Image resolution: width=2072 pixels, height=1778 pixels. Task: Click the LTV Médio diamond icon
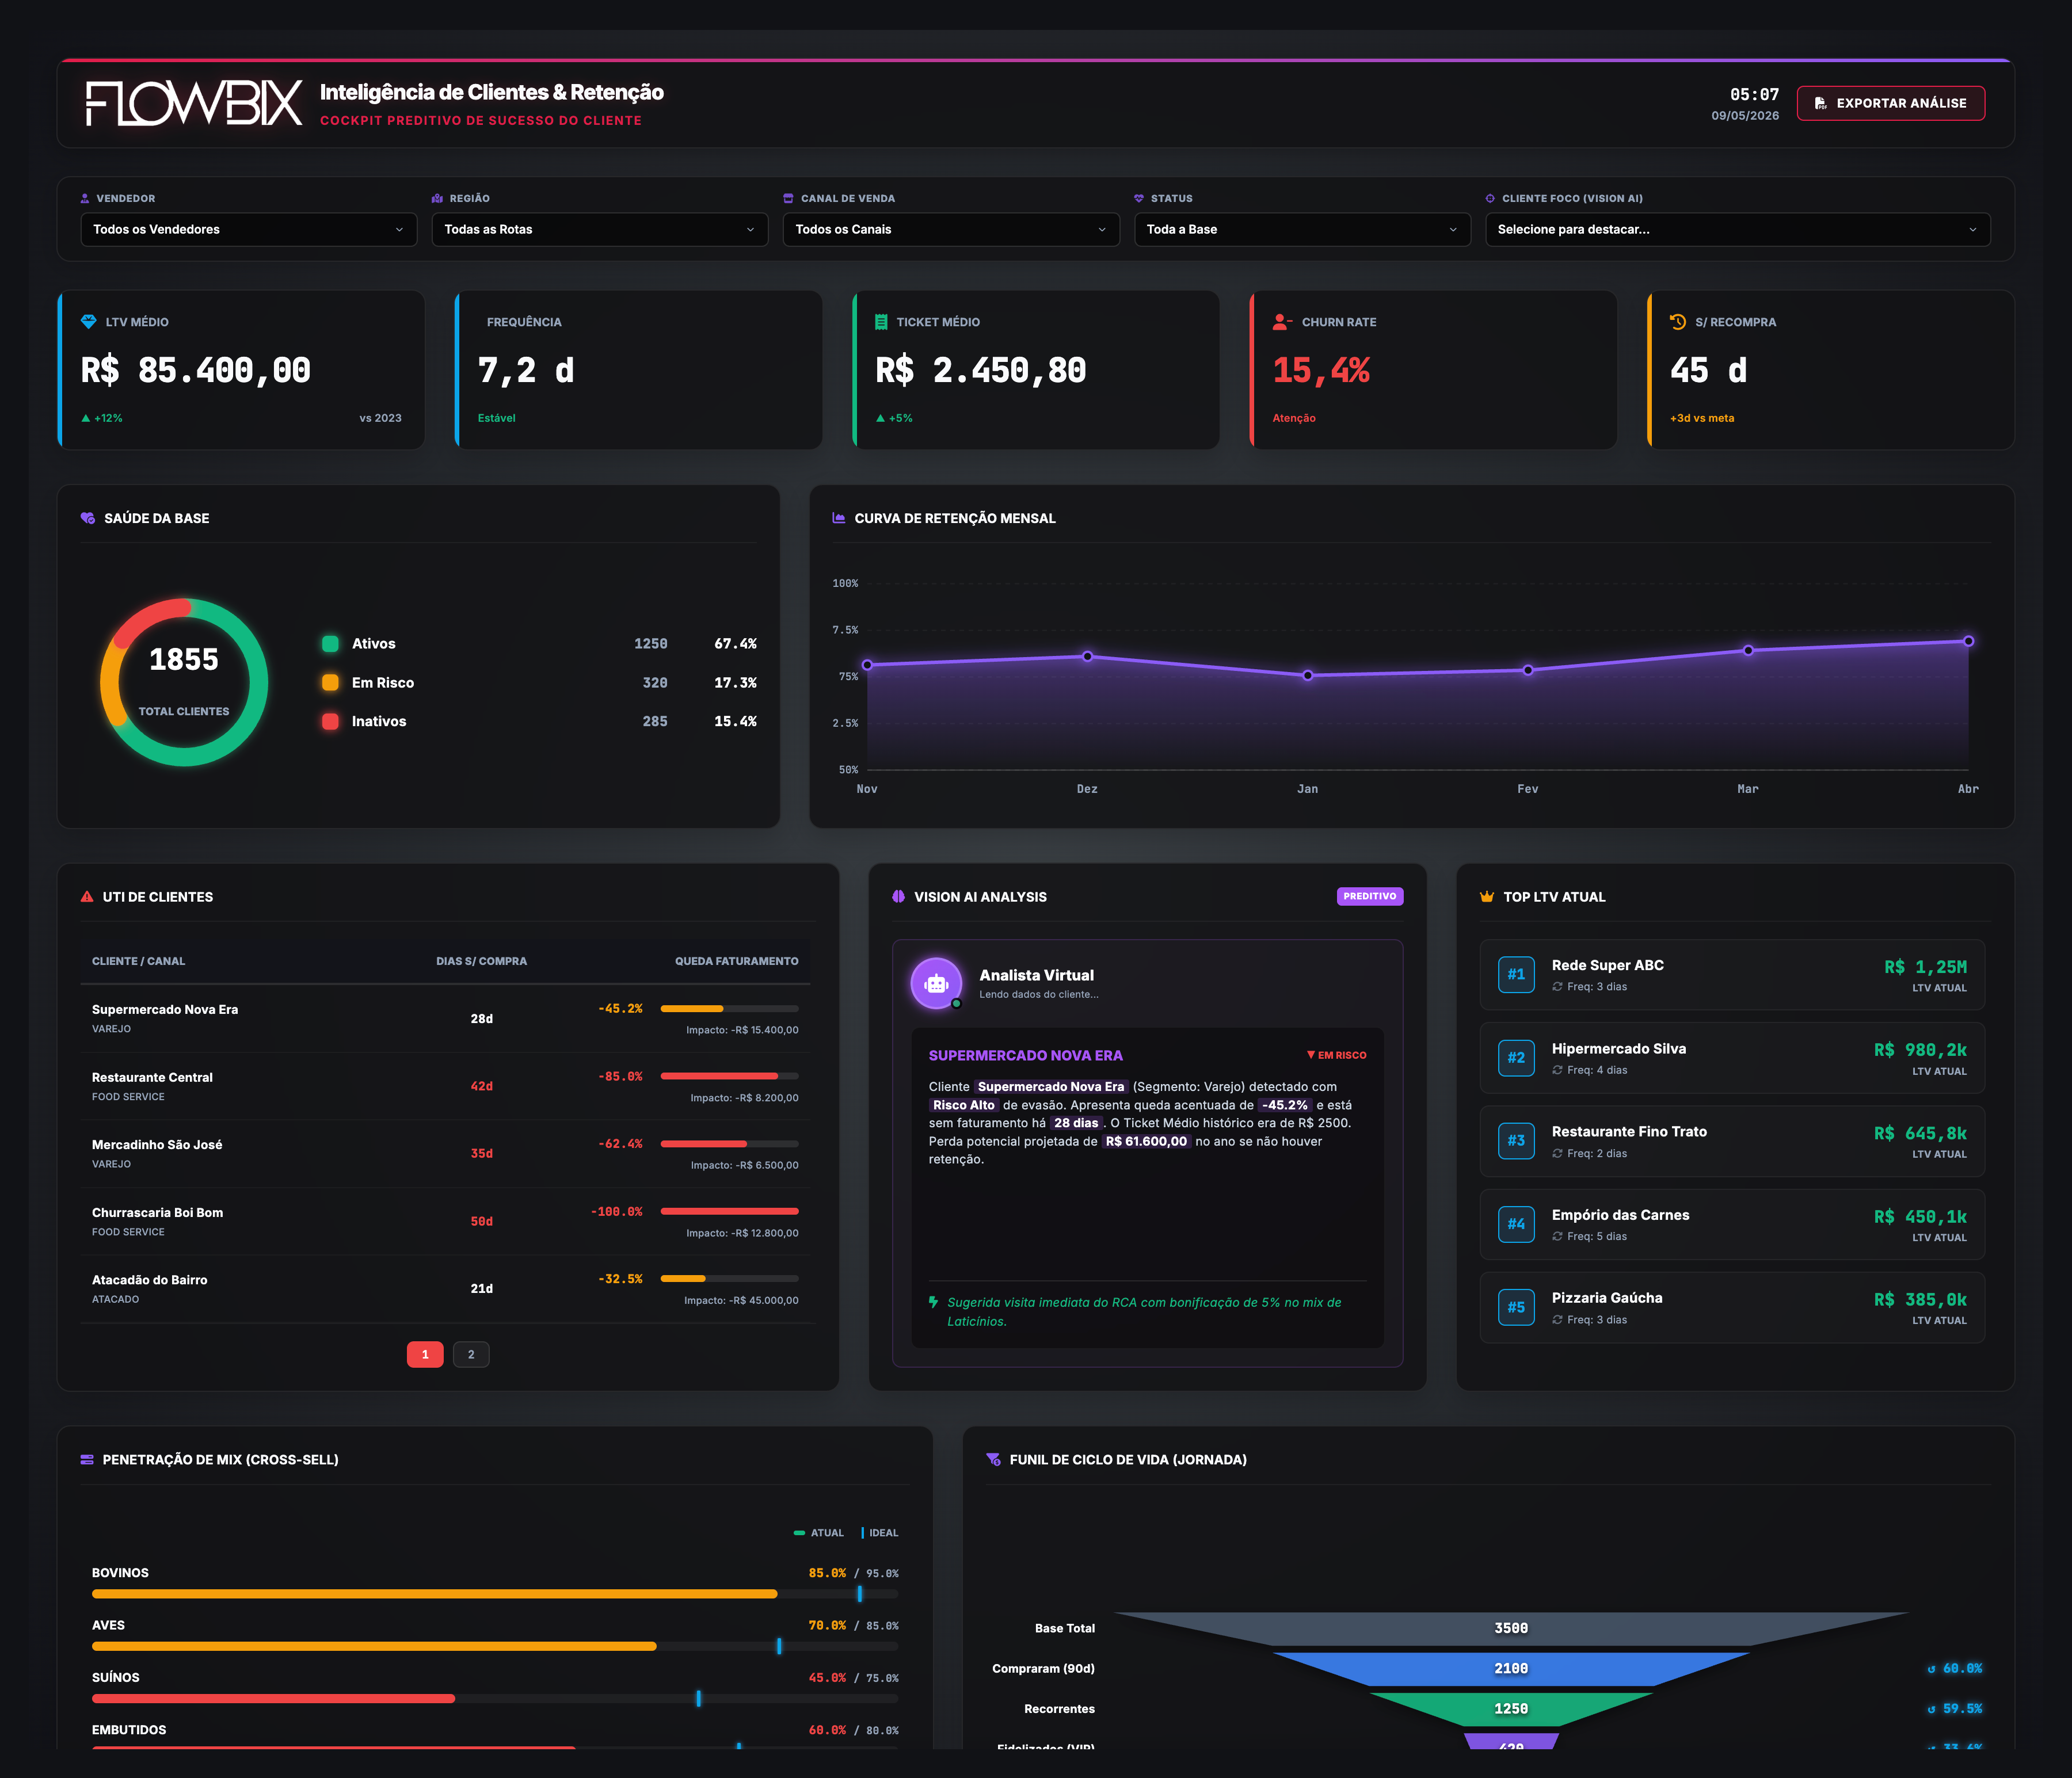pos(88,322)
